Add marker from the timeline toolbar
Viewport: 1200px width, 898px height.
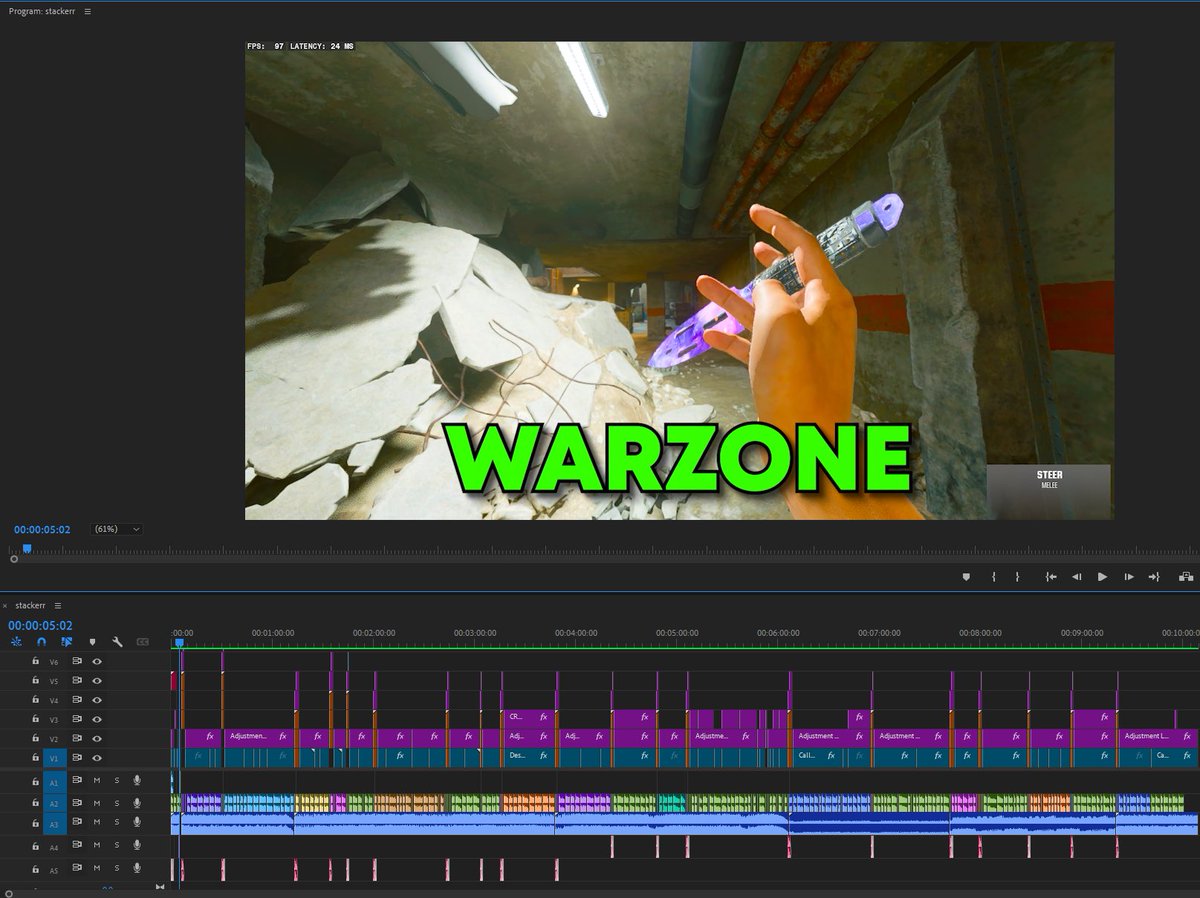point(92,642)
